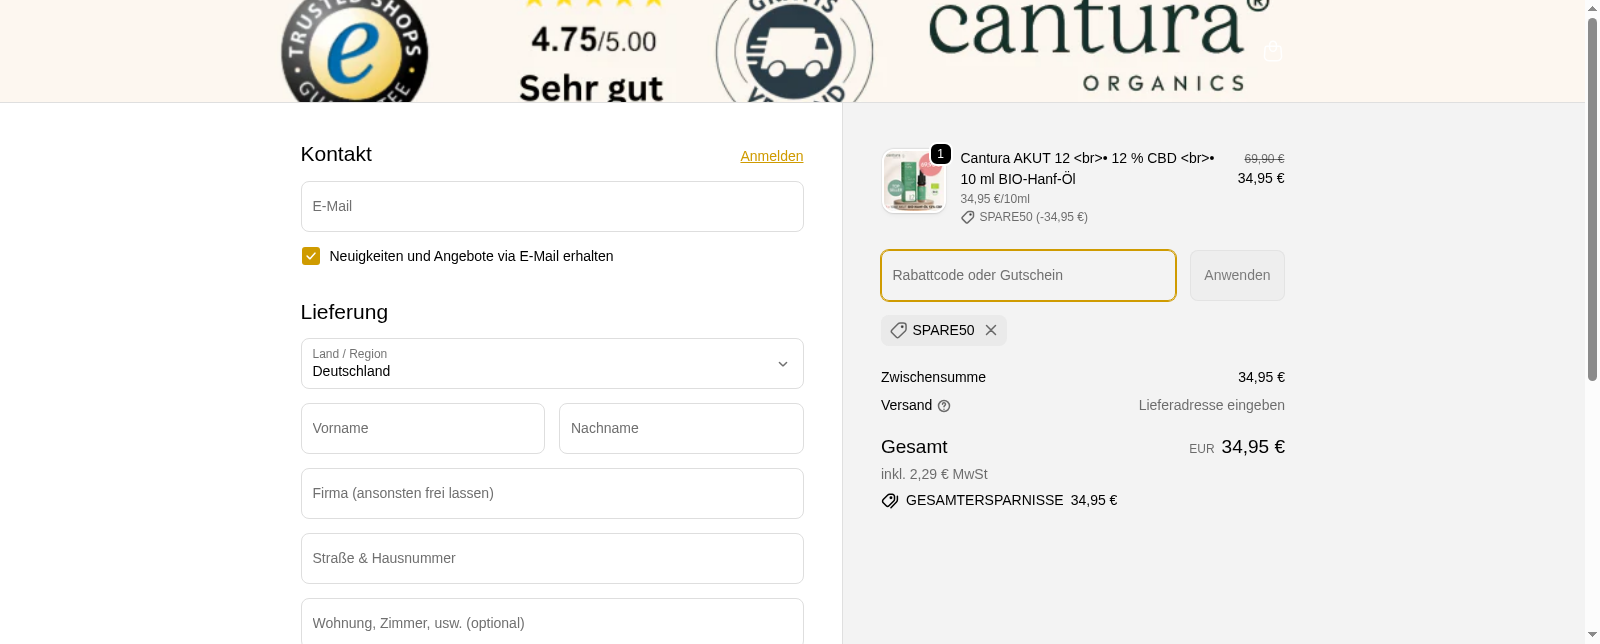
Task: Click the '34,95 €/10ml' unit price
Action: coord(995,199)
